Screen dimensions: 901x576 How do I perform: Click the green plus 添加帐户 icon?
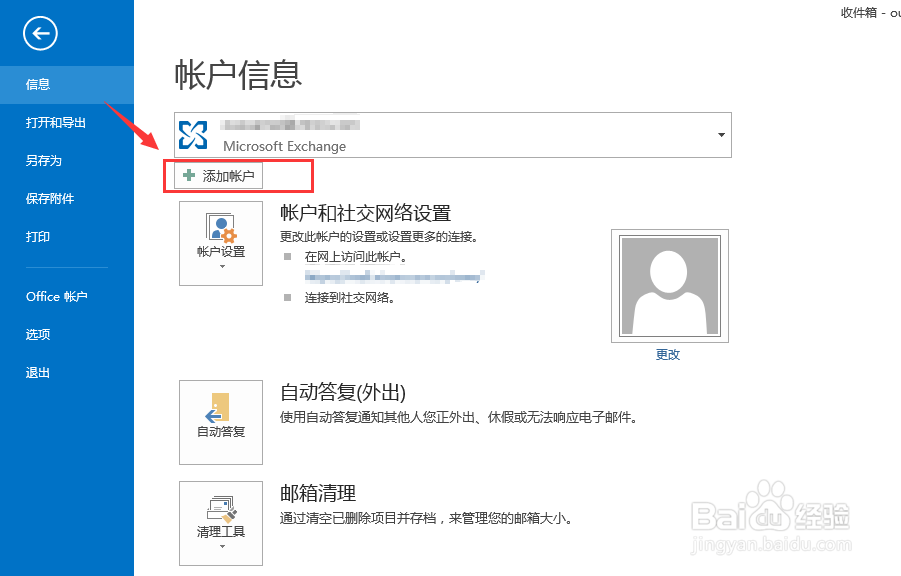[x=188, y=175]
